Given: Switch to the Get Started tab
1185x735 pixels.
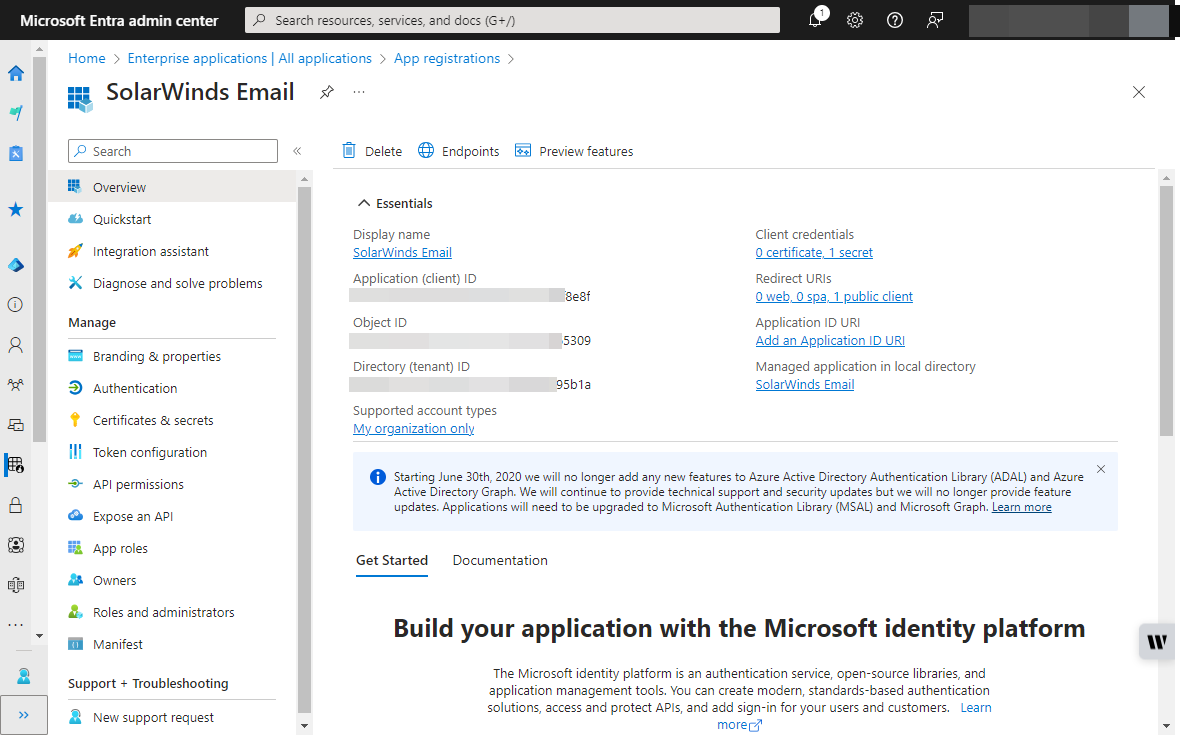Looking at the screenshot, I should coord(391,561).
